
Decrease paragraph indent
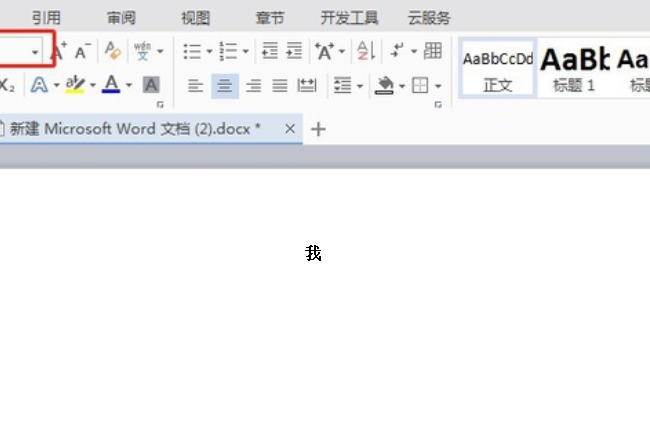point(270,51)
